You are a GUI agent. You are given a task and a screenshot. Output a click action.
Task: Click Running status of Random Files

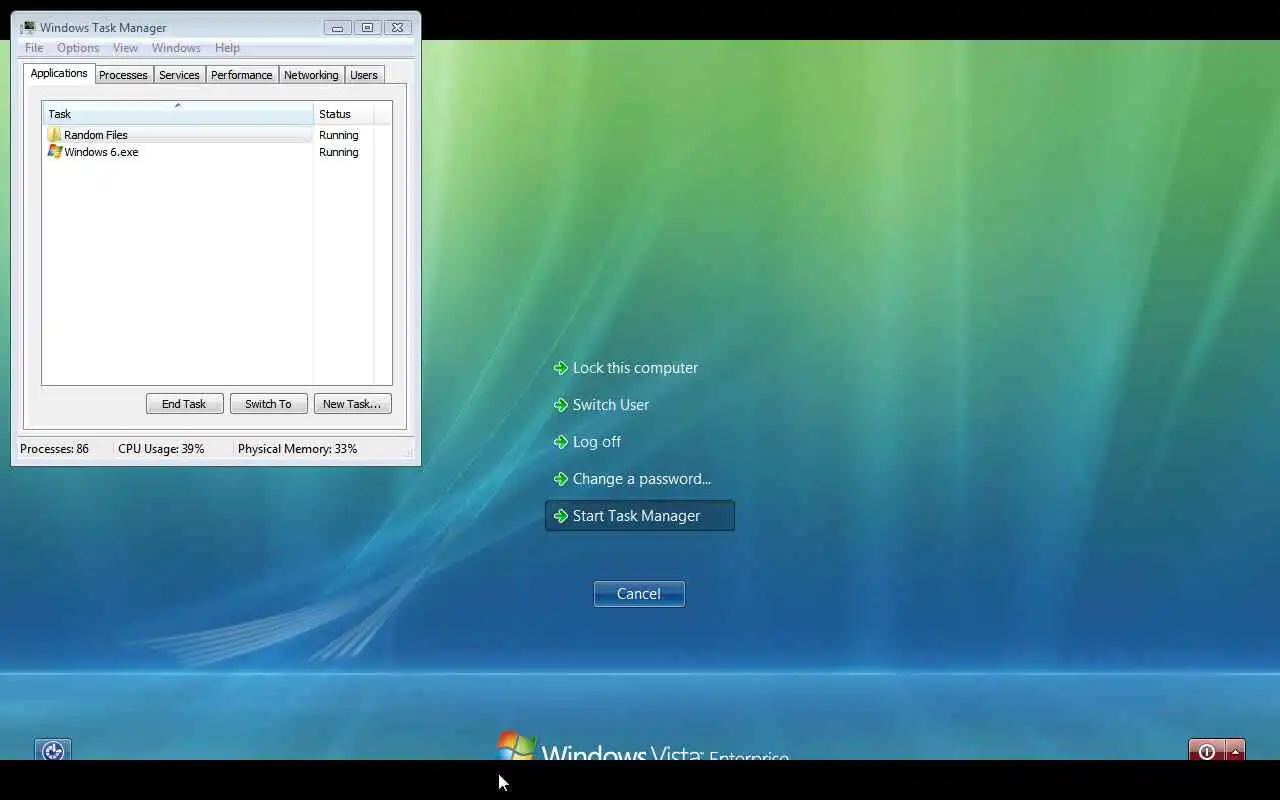[x=339, y=135]
